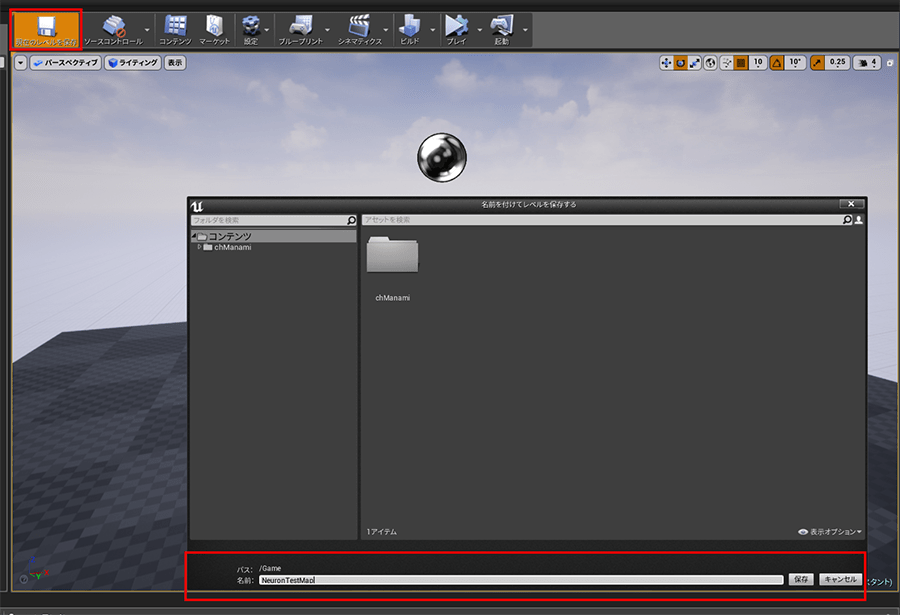Open the grid snap value 10 dropdown

coord(759,63)
